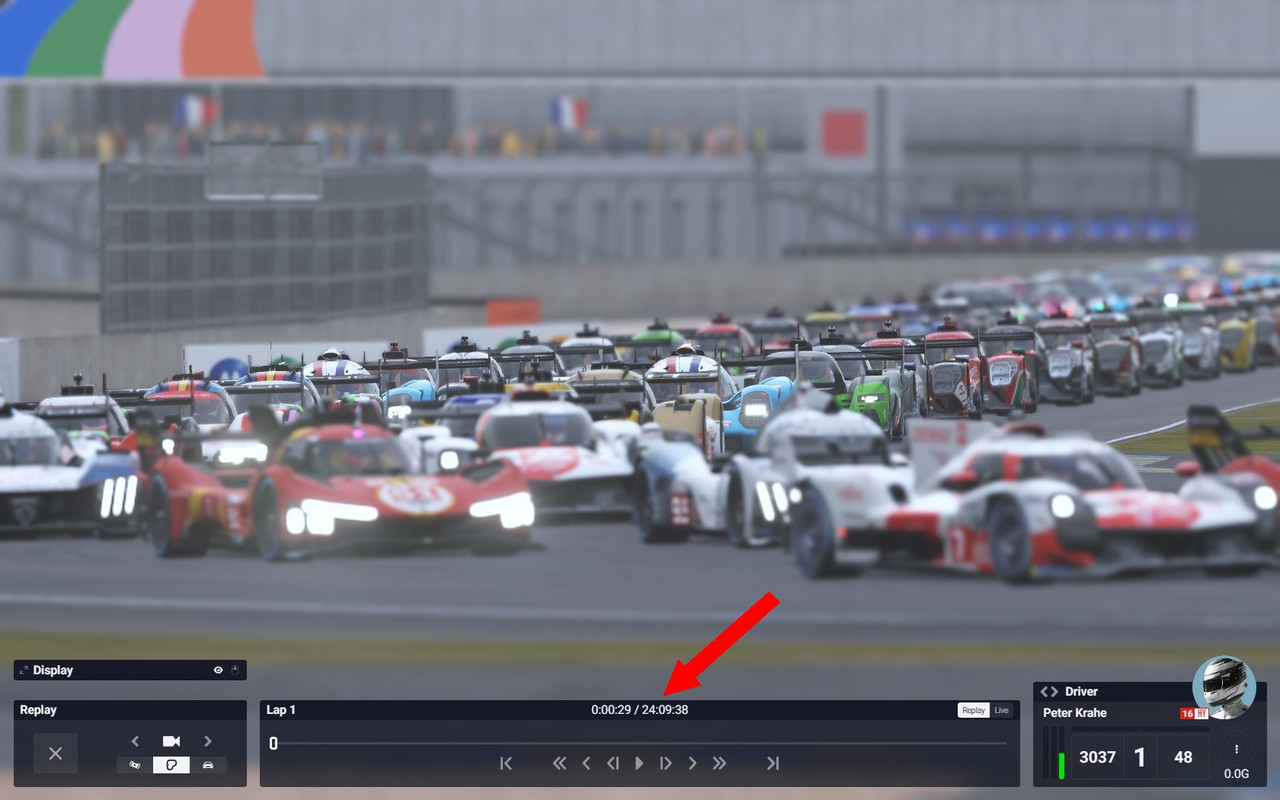
Task: Play forward slowly with single chevron
Action: (692, 763)
